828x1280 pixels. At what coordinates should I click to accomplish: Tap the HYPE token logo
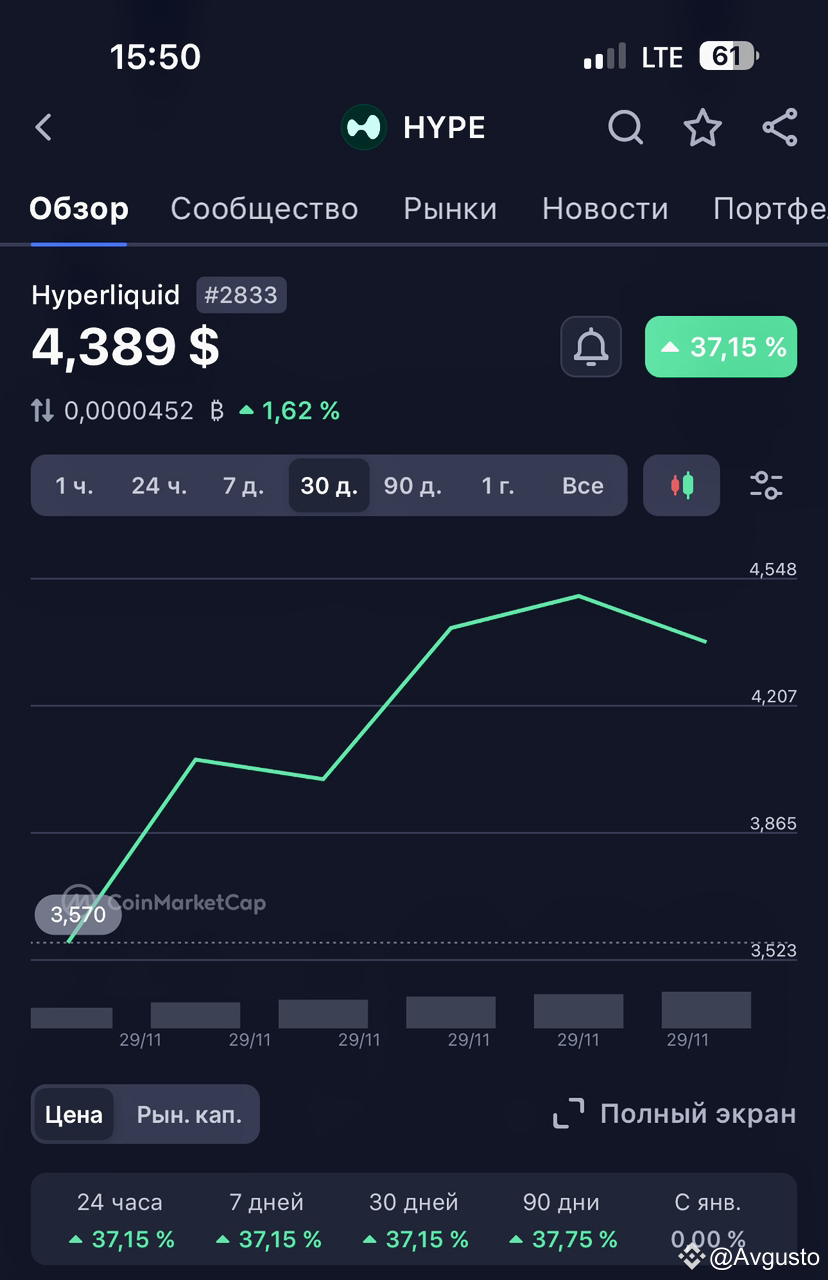coord(362,128)
